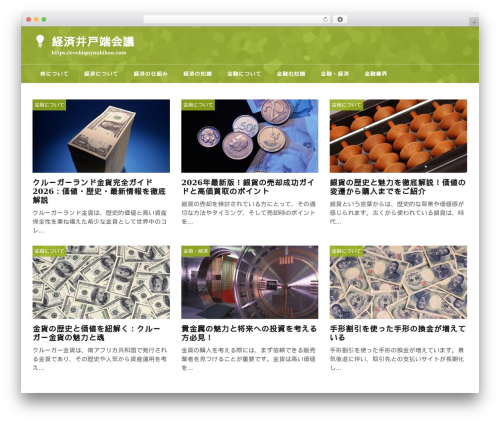Click category tag on the dollar stack image
The height and width of the screenshot is (423, 500).
[49, 105]
